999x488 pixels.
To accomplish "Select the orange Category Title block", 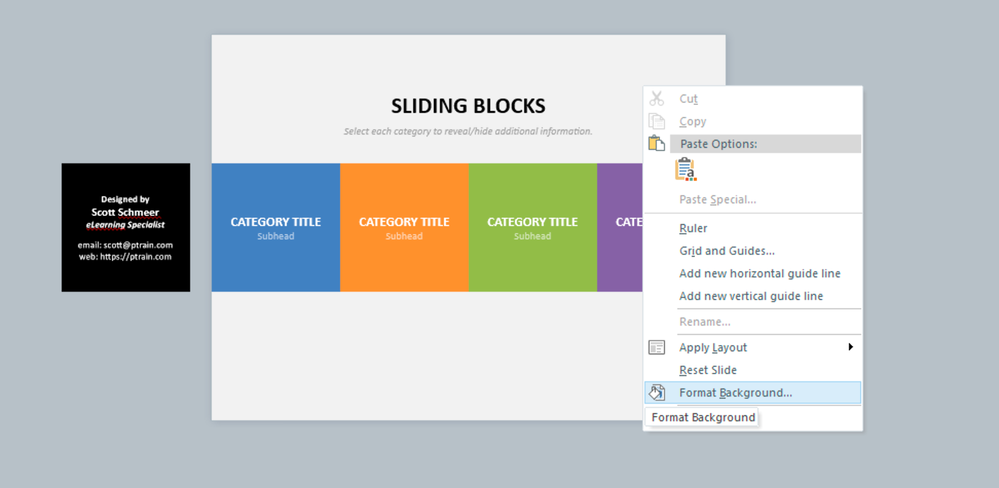I will 404,228.
